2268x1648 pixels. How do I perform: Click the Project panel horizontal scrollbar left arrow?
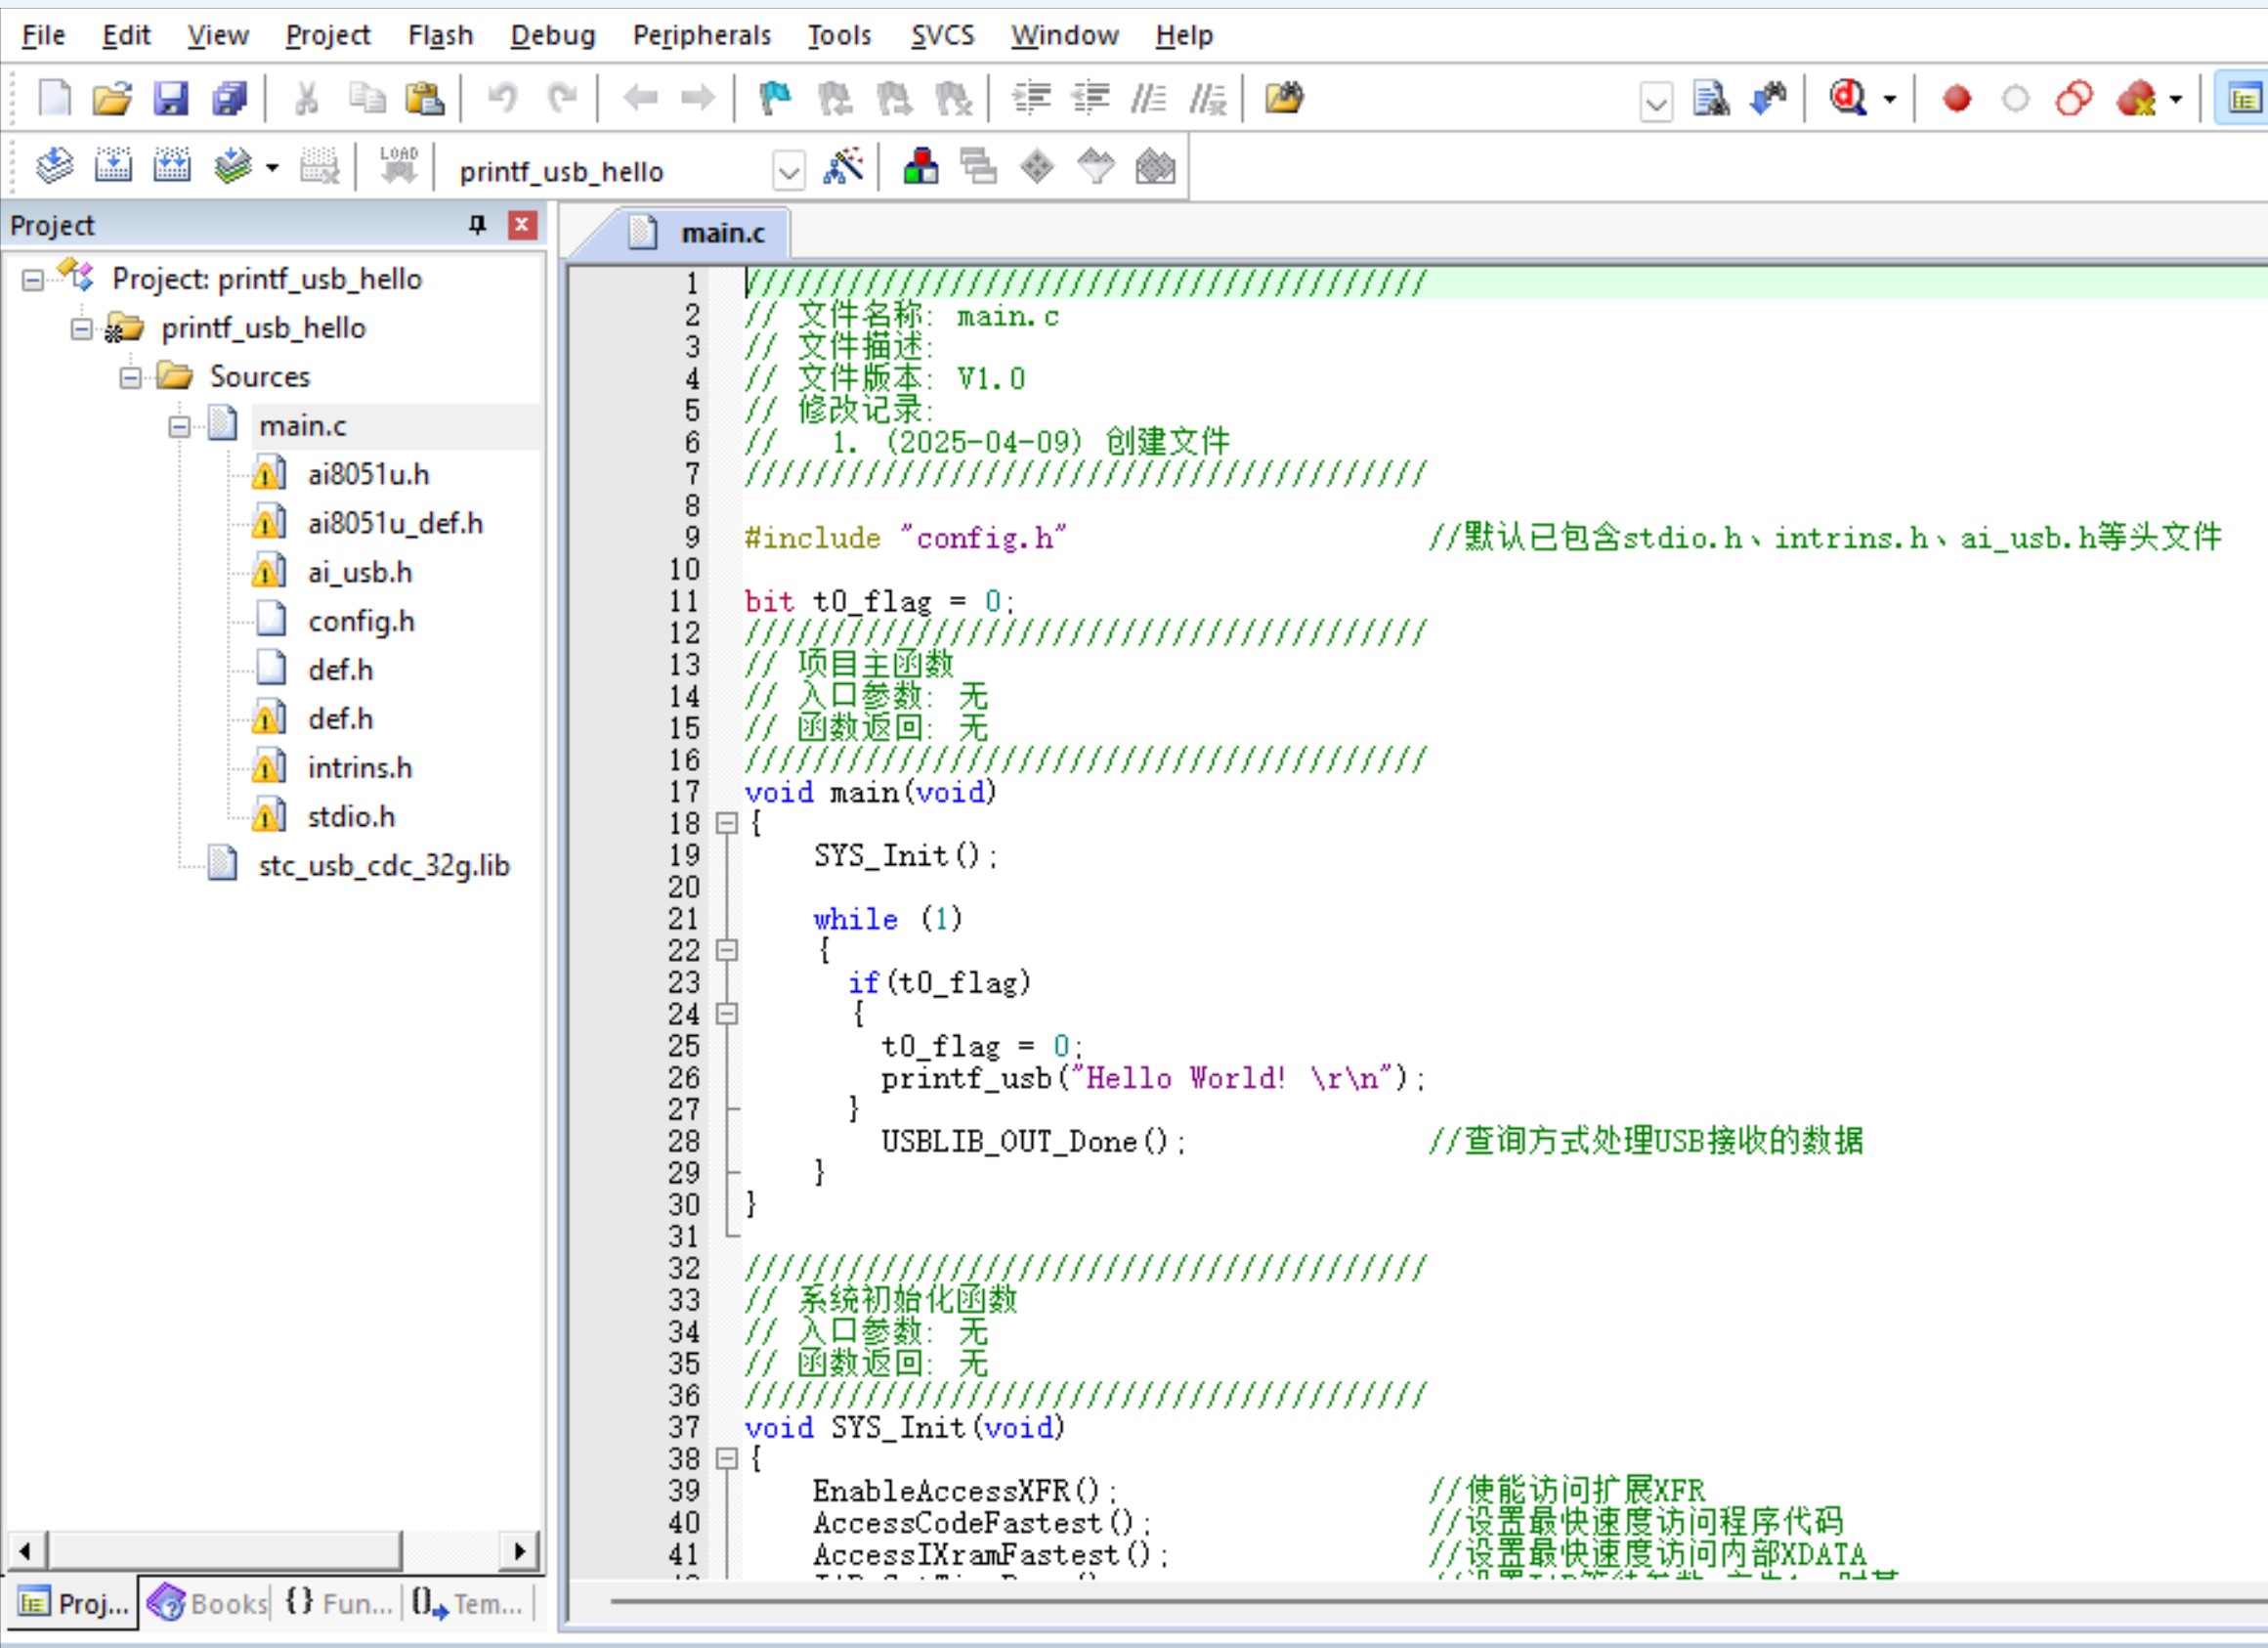pyautogui.click(x=26, y=1551)
